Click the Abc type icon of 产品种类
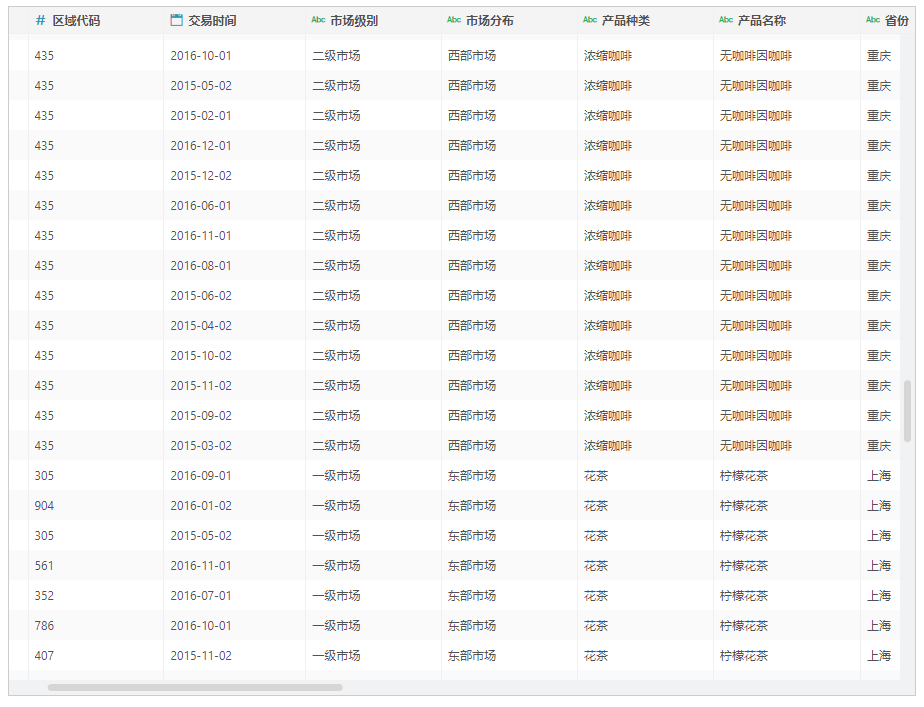 [x=590, y=20]
